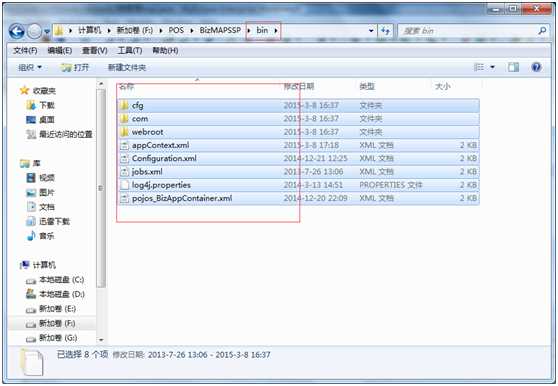Select POS in the address path
This screenshot has height=386, width=558.
[x=176, y=31]
